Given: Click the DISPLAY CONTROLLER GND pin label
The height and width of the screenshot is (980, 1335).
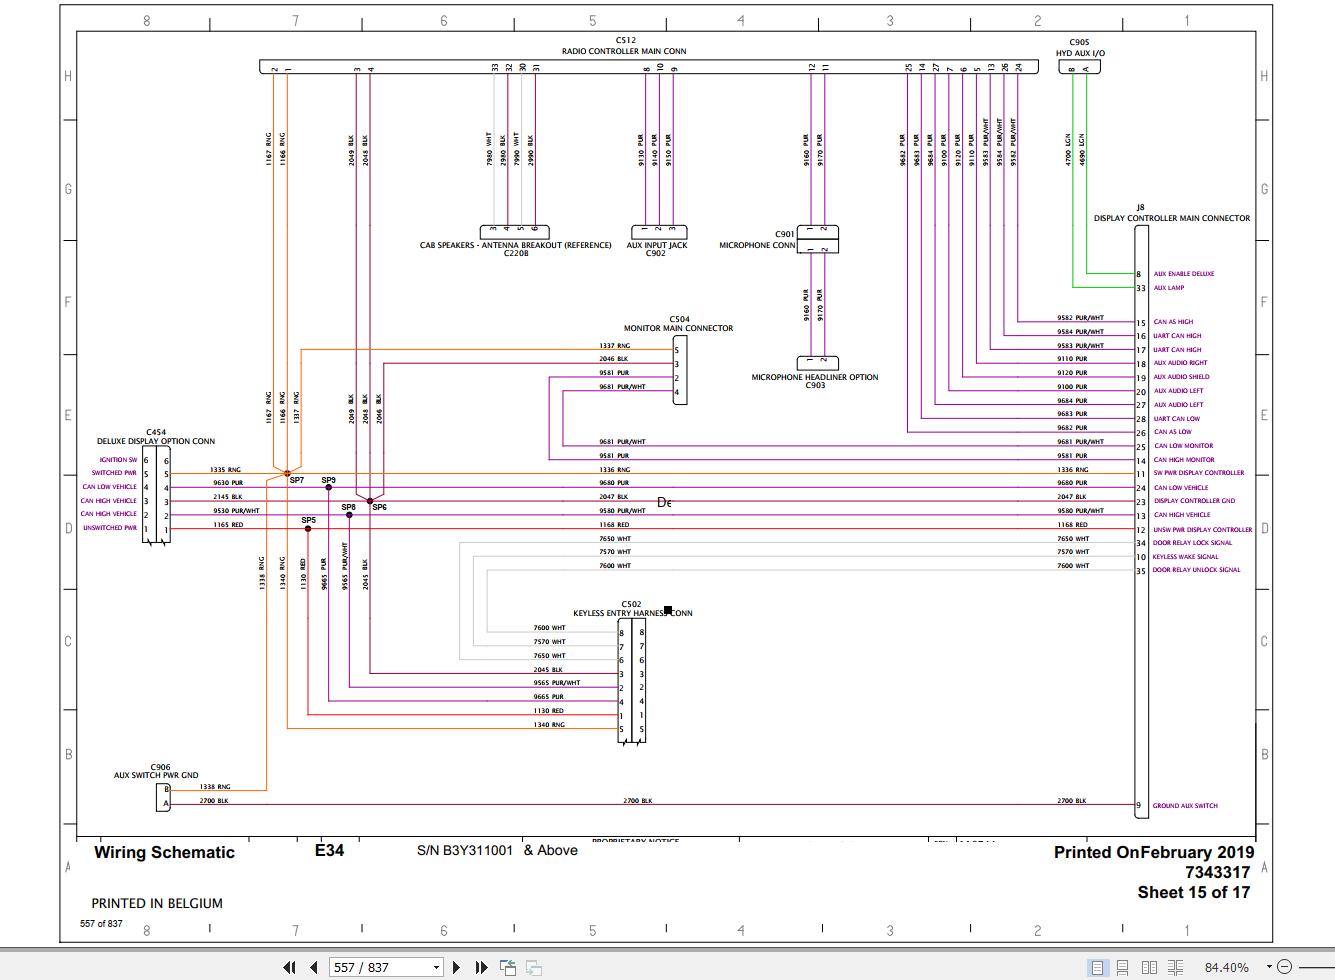Looking at the screenshot, I should pyautogui.click(x=1194, y=501).
